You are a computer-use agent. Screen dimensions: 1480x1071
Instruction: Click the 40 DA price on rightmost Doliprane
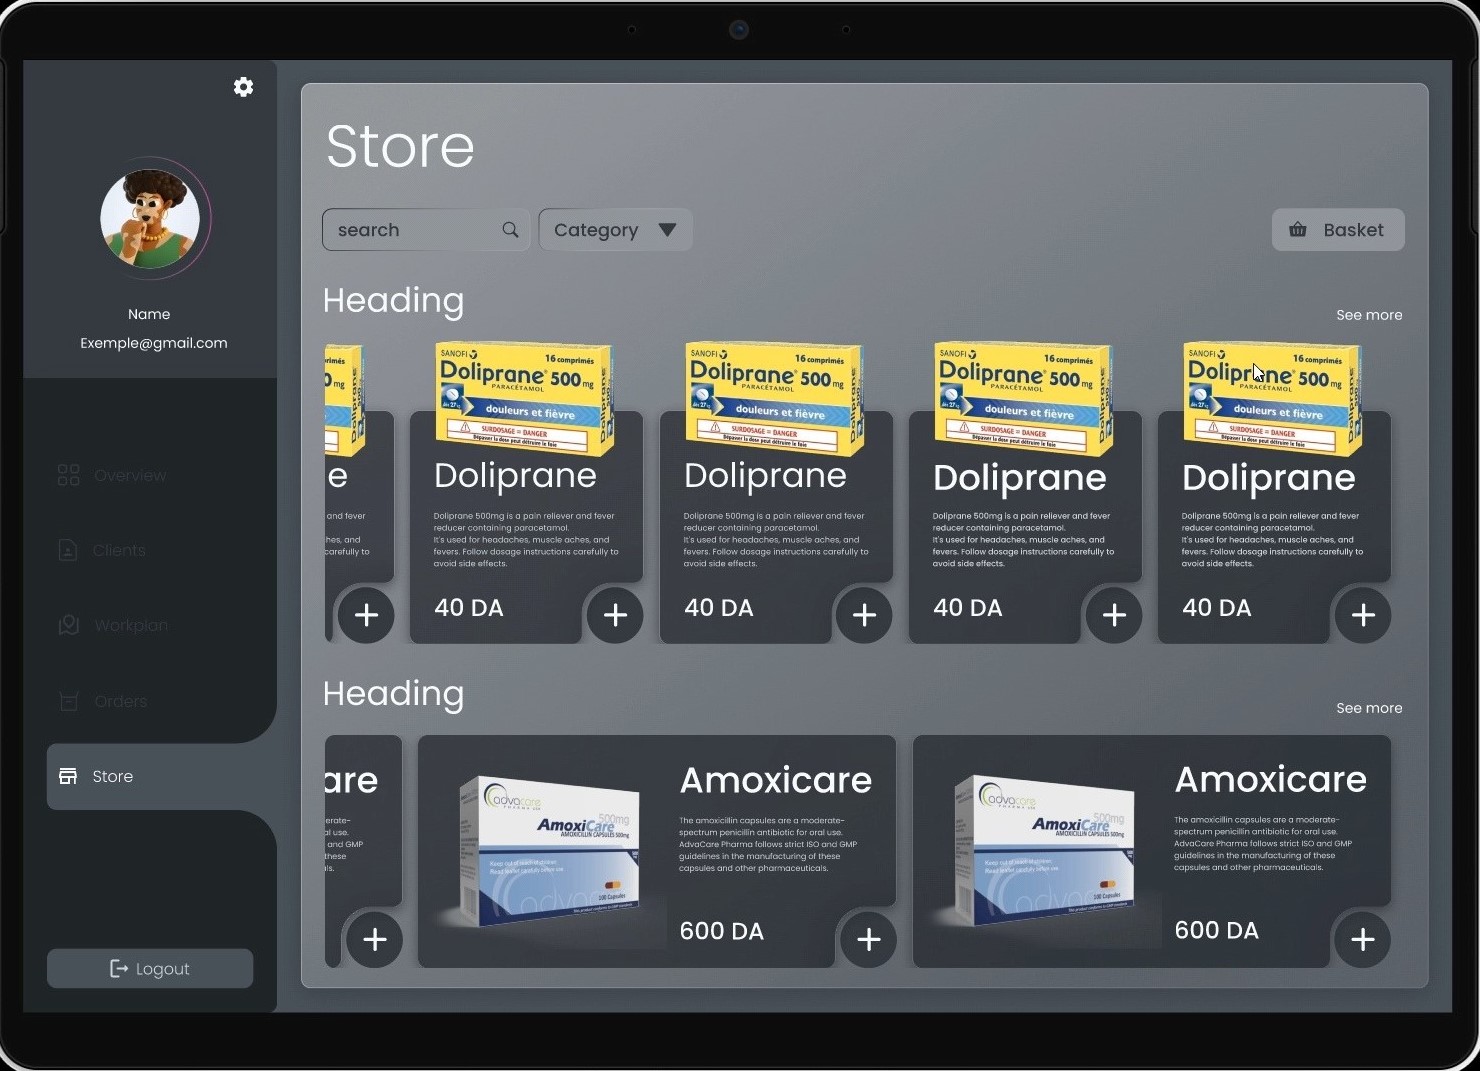1216,608
